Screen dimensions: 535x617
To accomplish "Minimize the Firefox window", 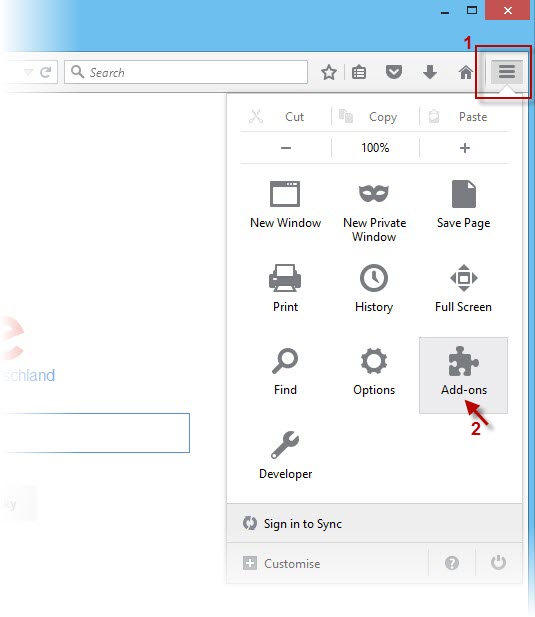I will 445,11.
